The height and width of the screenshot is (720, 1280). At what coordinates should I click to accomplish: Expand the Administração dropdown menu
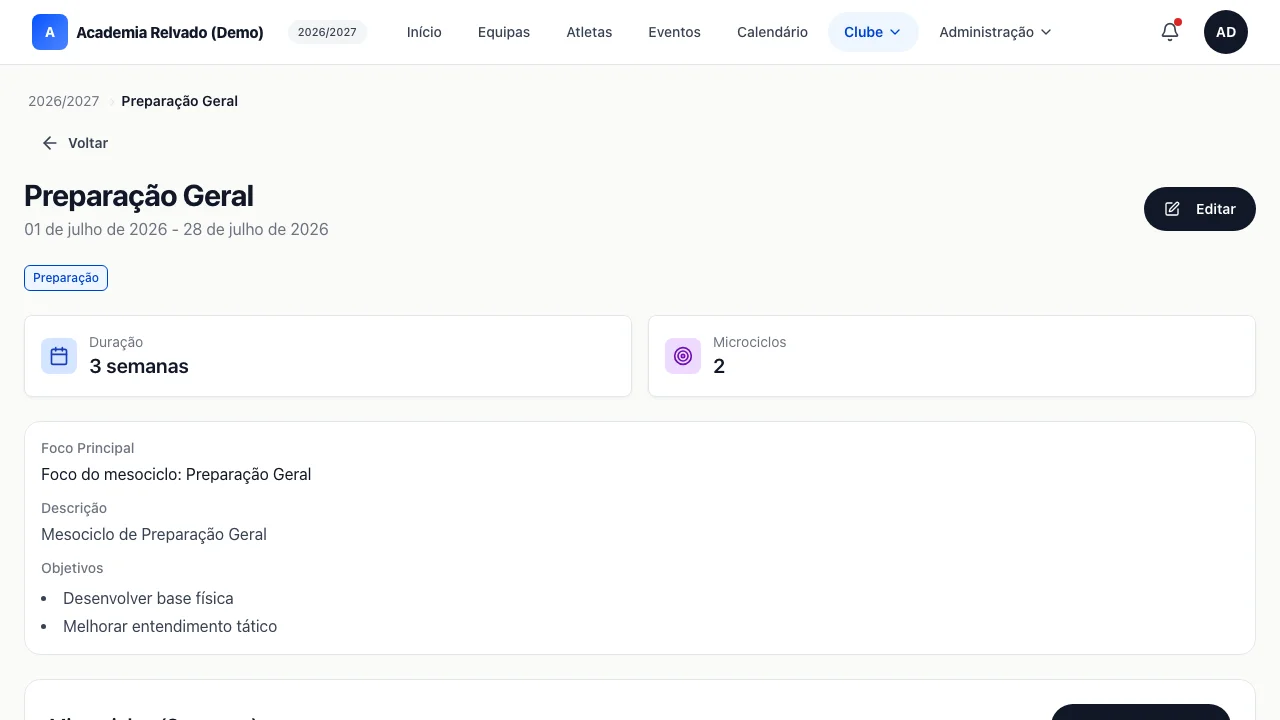tap(995, 32)
